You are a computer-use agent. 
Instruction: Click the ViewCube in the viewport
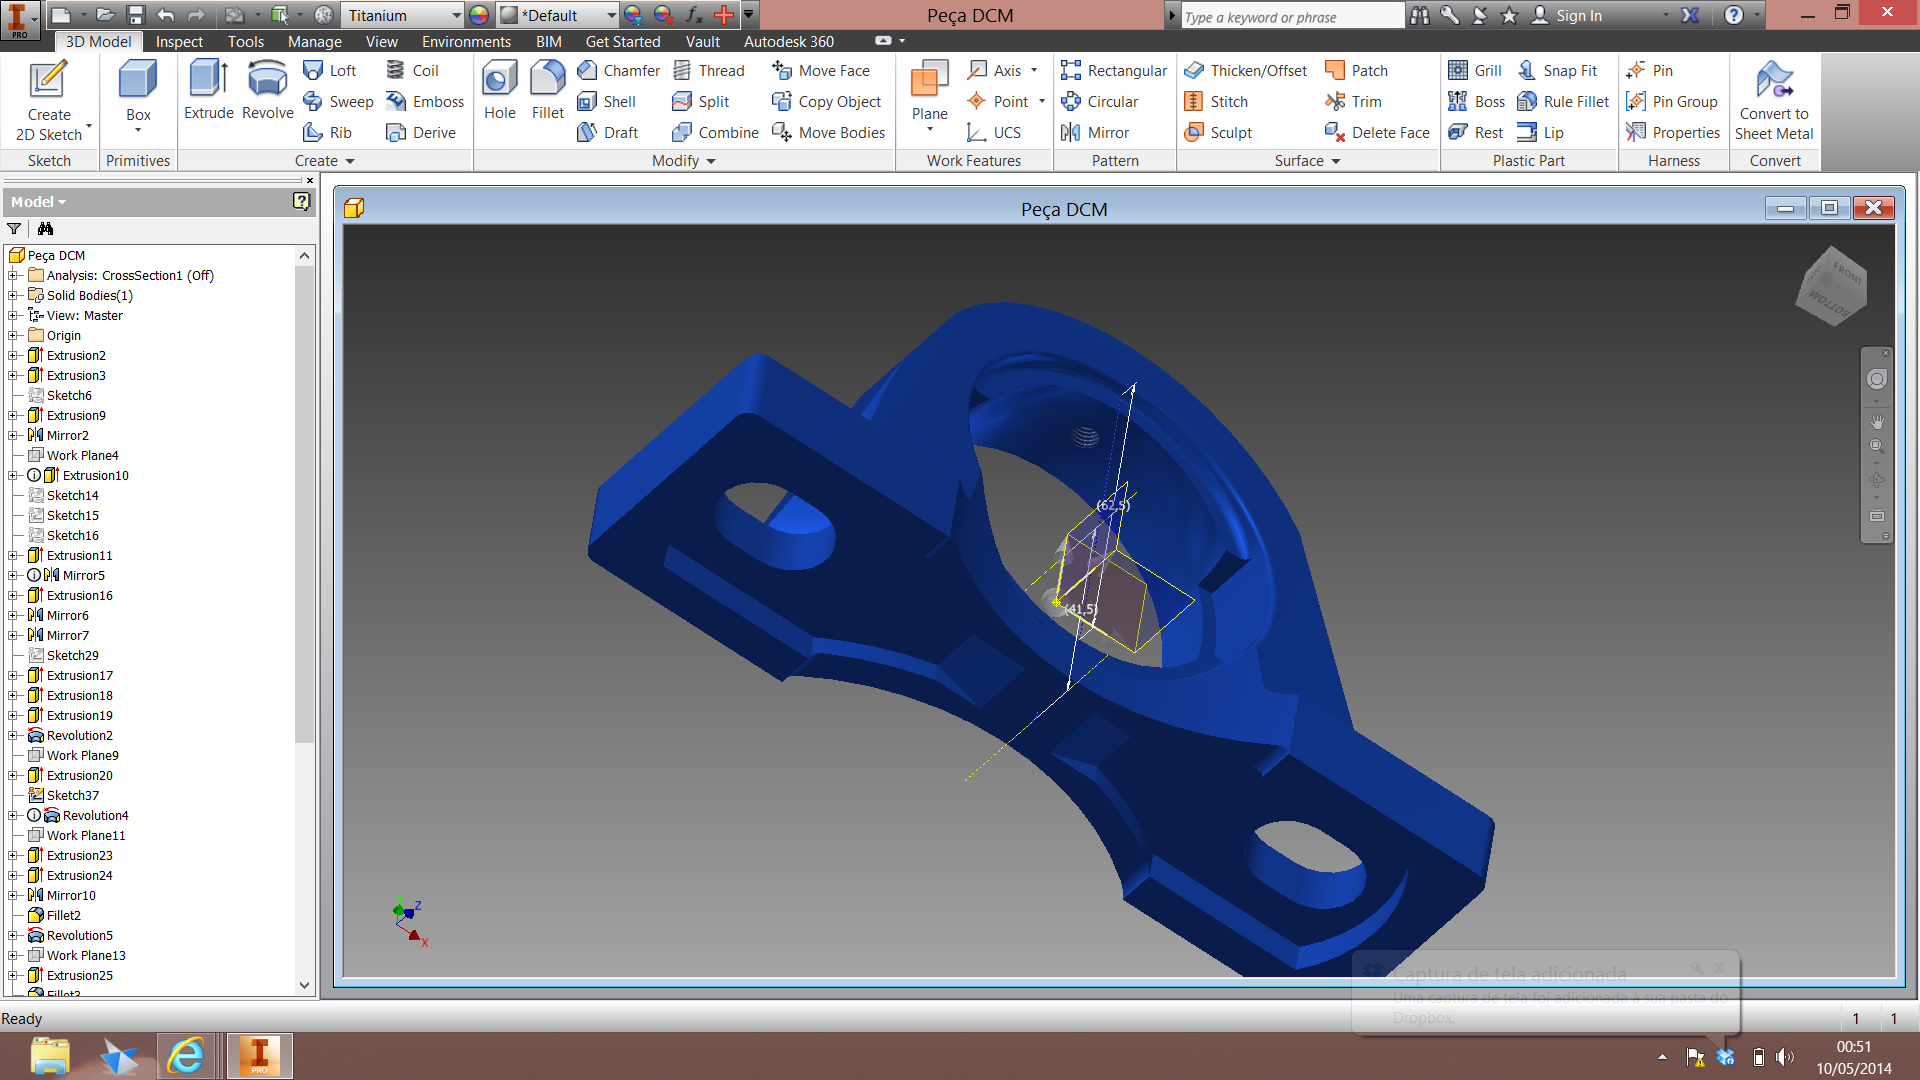click(1830, 288)
